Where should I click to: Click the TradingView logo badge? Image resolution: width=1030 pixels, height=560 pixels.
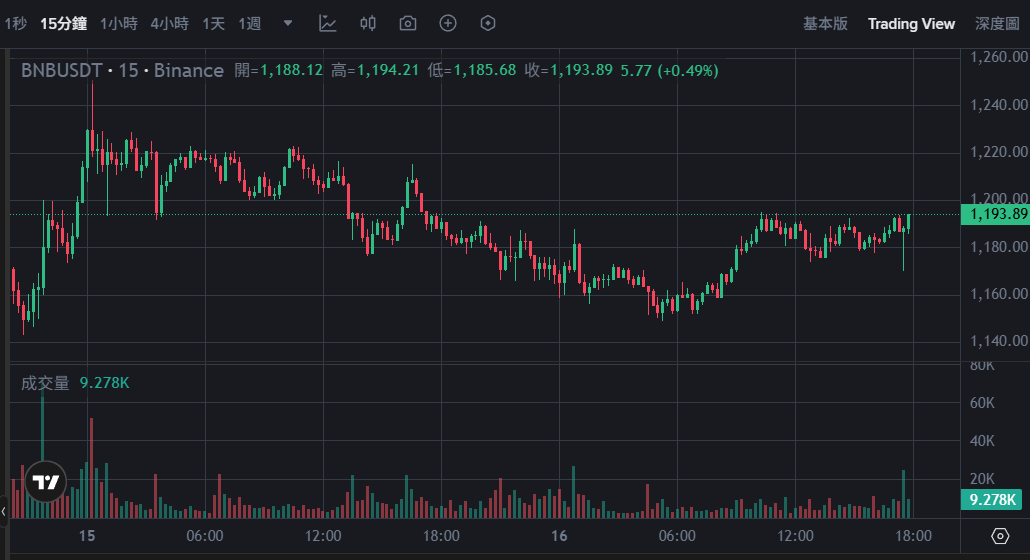(45, 482)
